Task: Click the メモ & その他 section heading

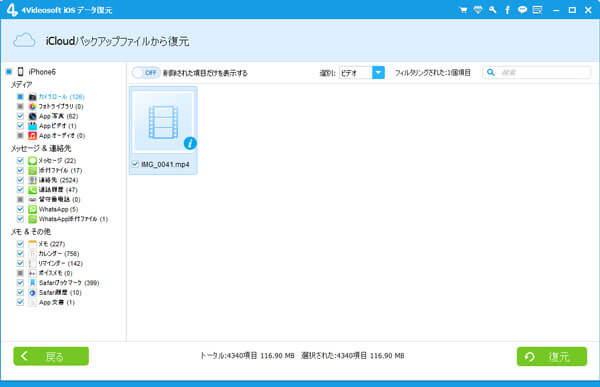Action: coord(31,232)
